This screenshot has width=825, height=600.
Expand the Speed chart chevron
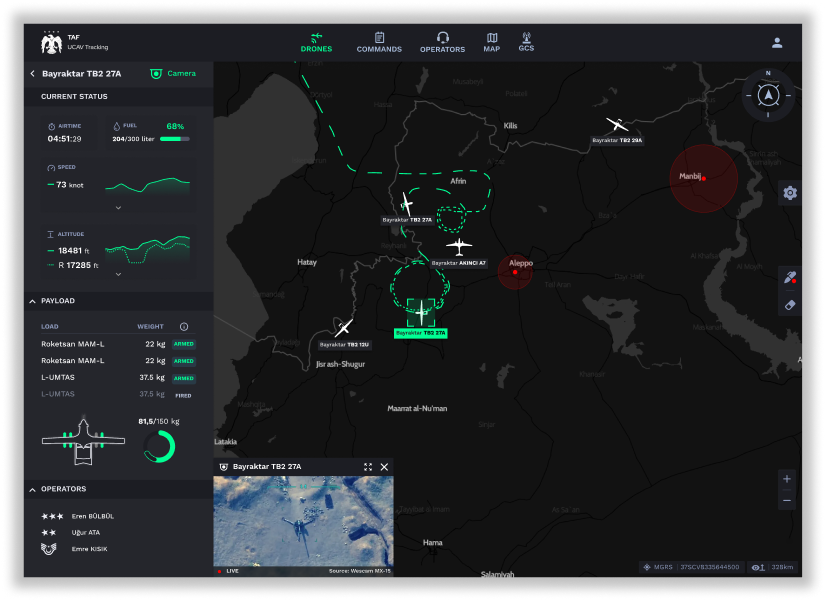coord(118,208)
